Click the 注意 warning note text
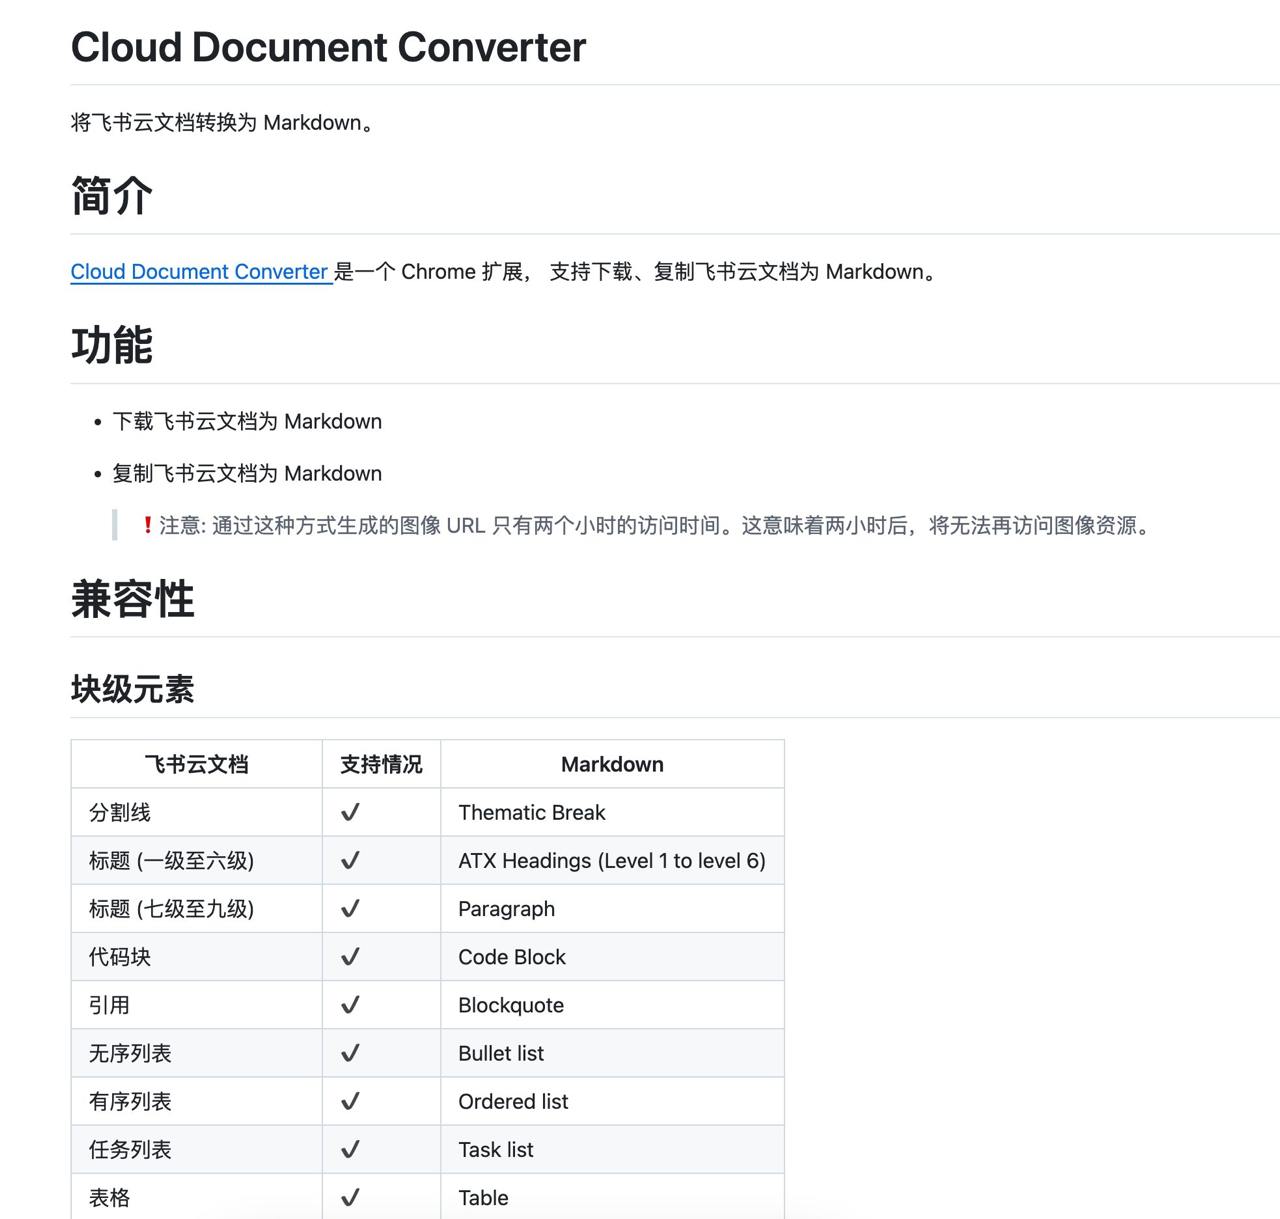The width and height of the screenshot is (1280, 1219). coord(656,525)
